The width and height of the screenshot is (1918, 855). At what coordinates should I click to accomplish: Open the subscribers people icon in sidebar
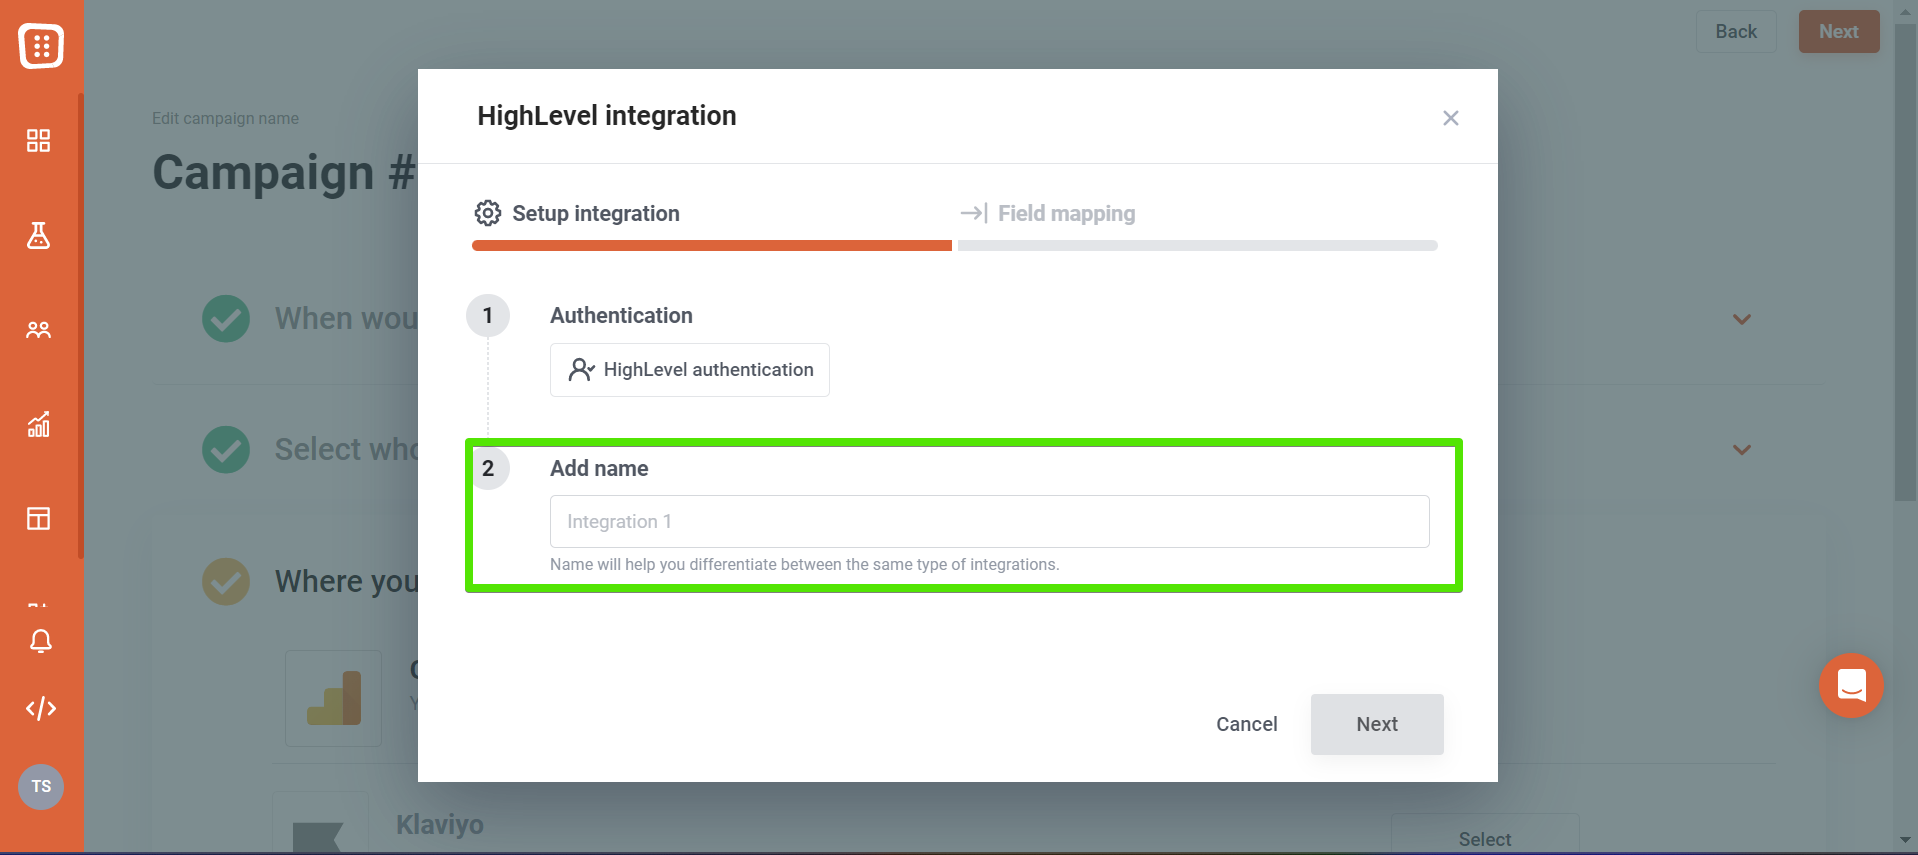coord(38,330)
